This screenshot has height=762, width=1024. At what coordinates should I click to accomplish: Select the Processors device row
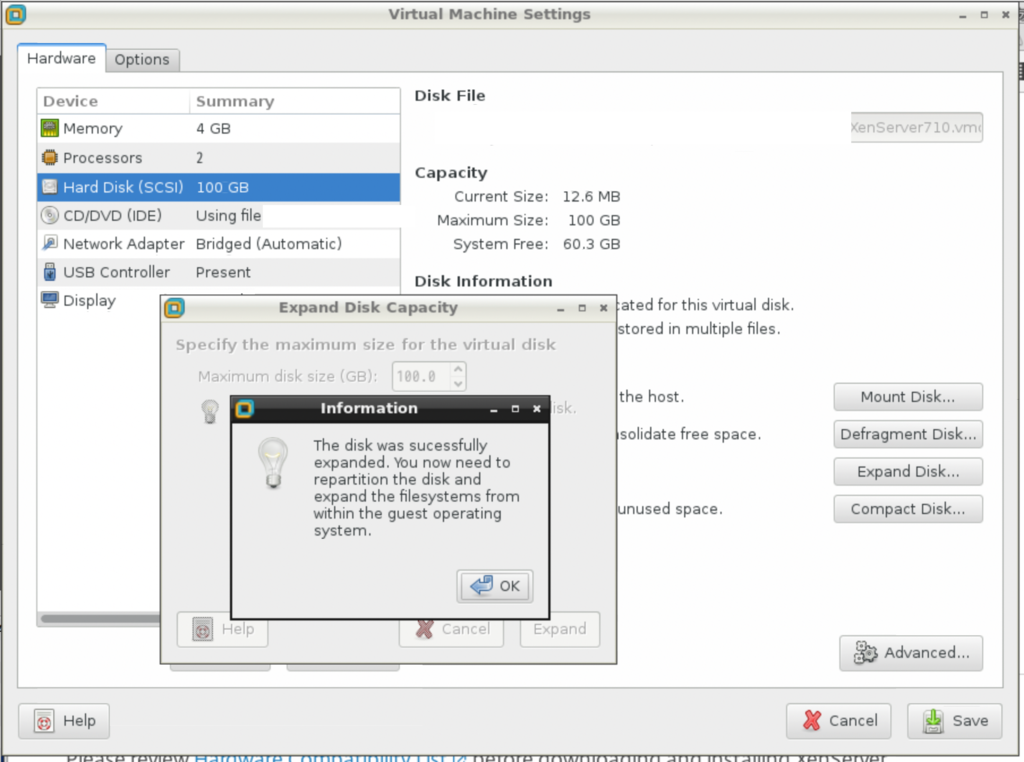219,157
